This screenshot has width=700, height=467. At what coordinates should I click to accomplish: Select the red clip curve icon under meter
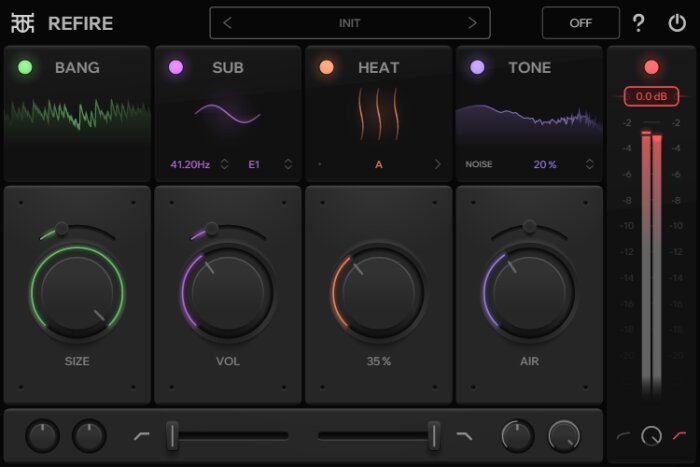[x=679, y=435]
